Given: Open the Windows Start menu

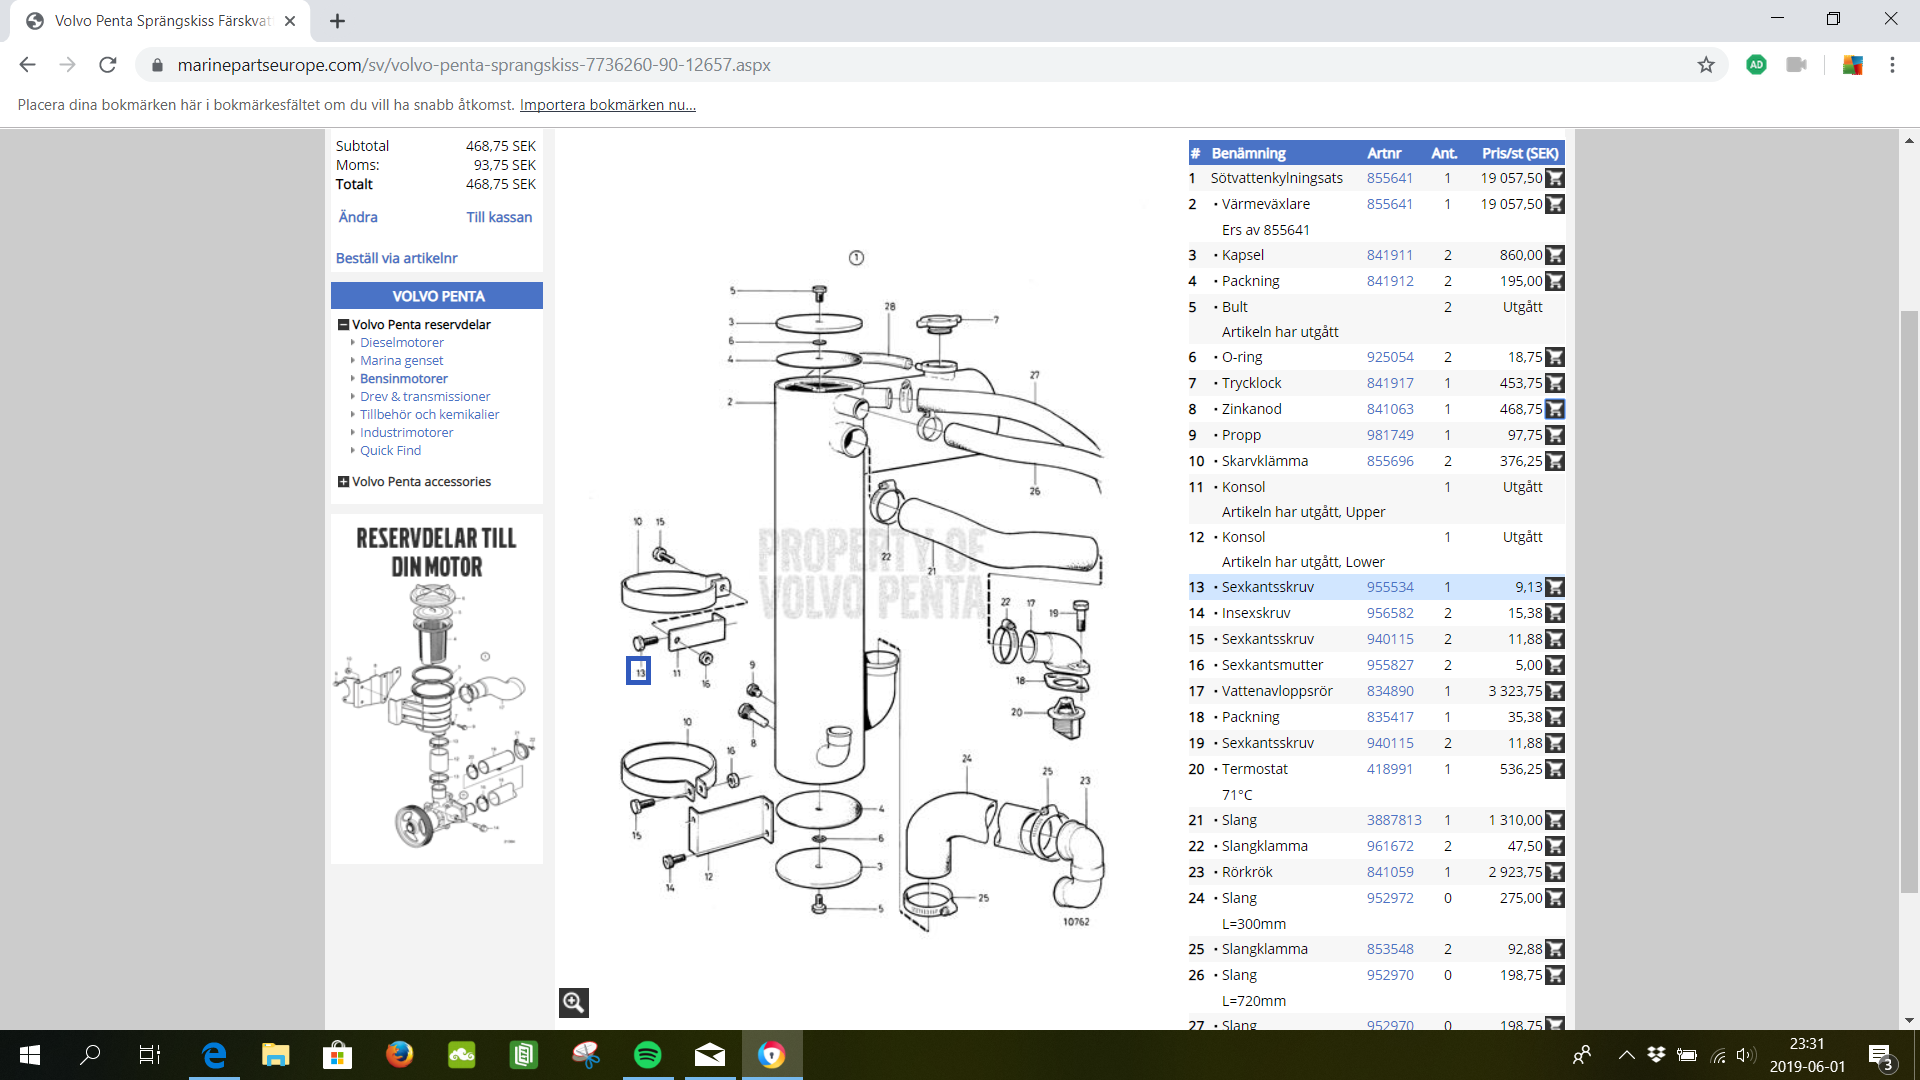Looking at the screenshot, I should [x=30, y=1055].
